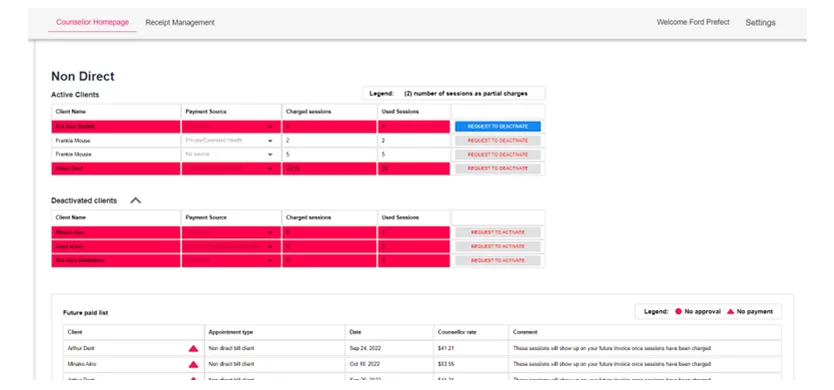Request to activate the last deactivated client
The width and height of the screenshot is (834, 390).
click(x=498, y=261)
